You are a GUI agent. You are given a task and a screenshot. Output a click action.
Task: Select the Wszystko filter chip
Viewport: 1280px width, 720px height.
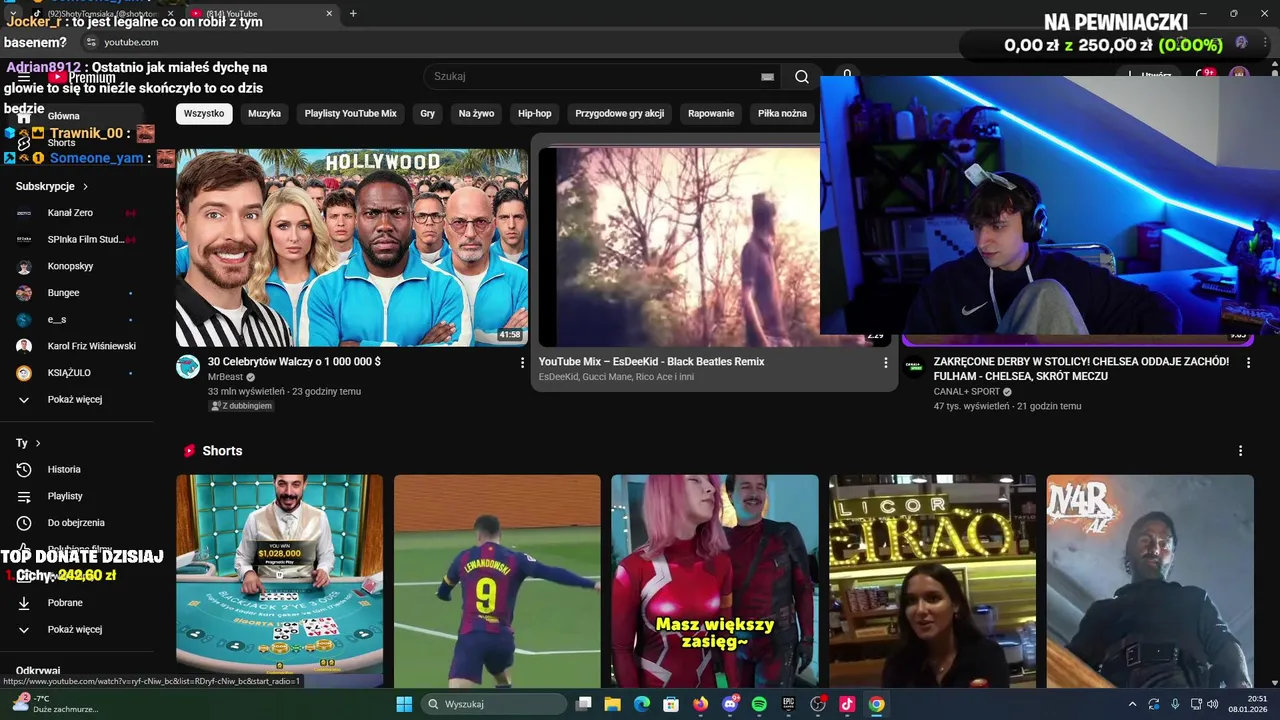click(x=204, y=114)
